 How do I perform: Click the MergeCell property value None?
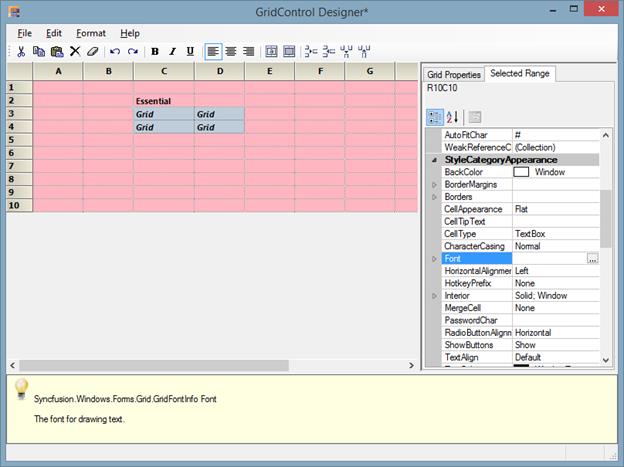pyautogui.click(x=556, y=308)
